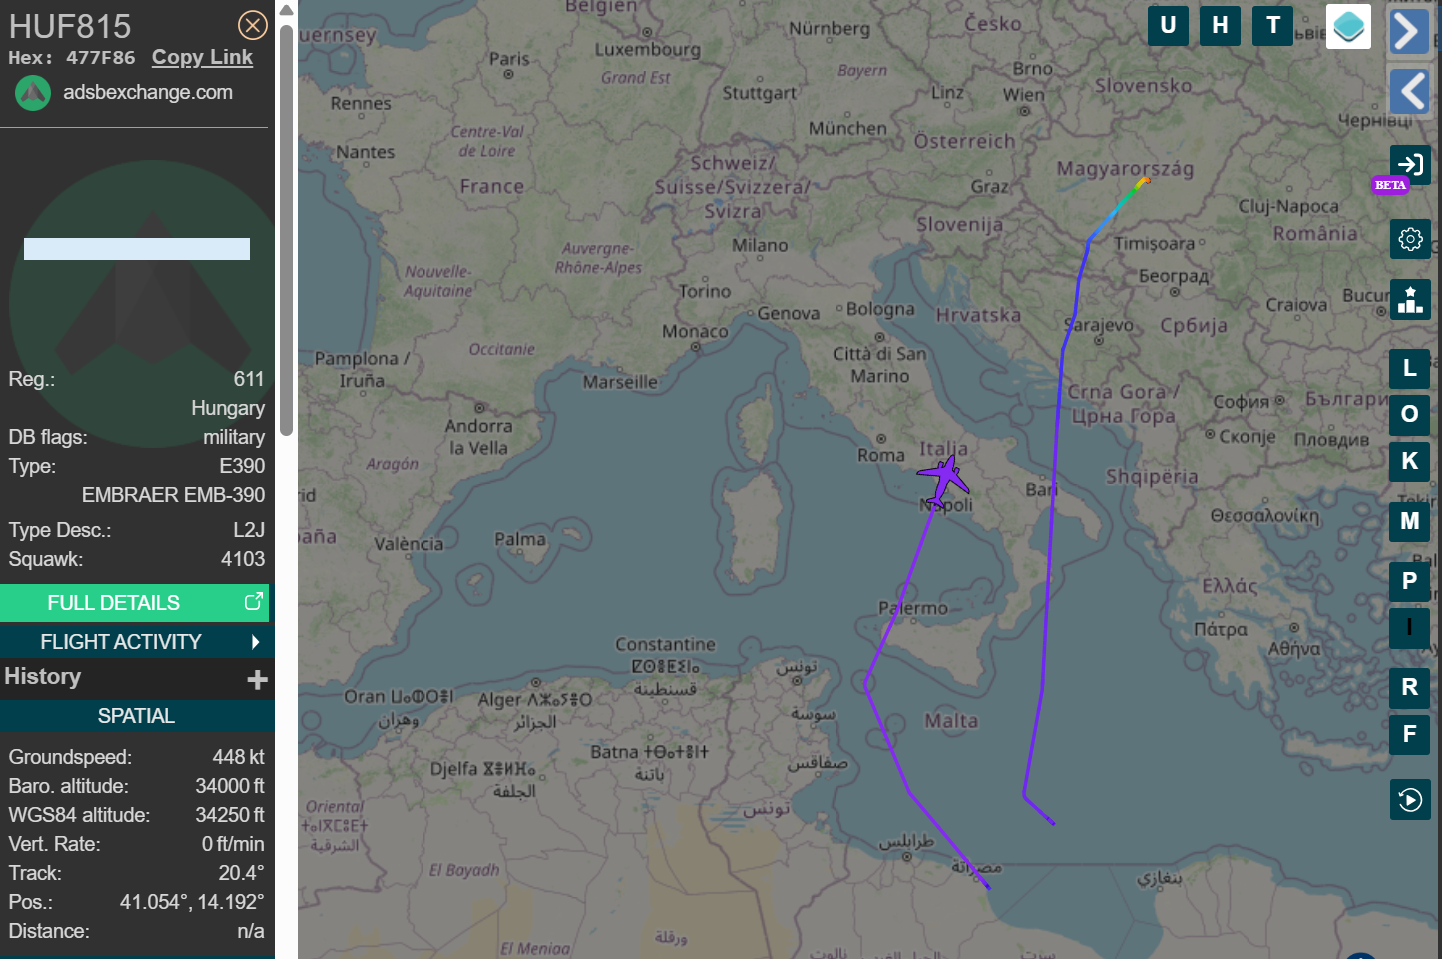
Task: Open the map layers selector icon
Action: pos(1348,26)
